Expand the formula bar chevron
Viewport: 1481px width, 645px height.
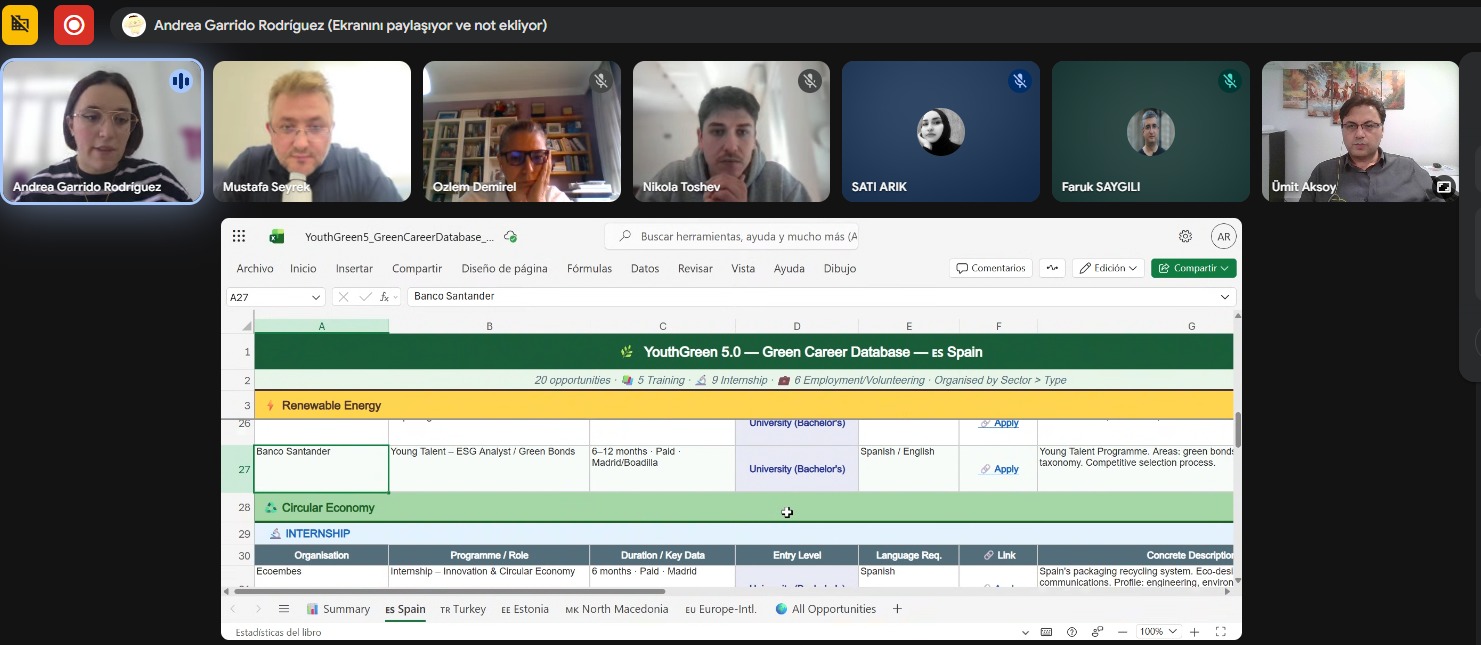(1225, 297)
